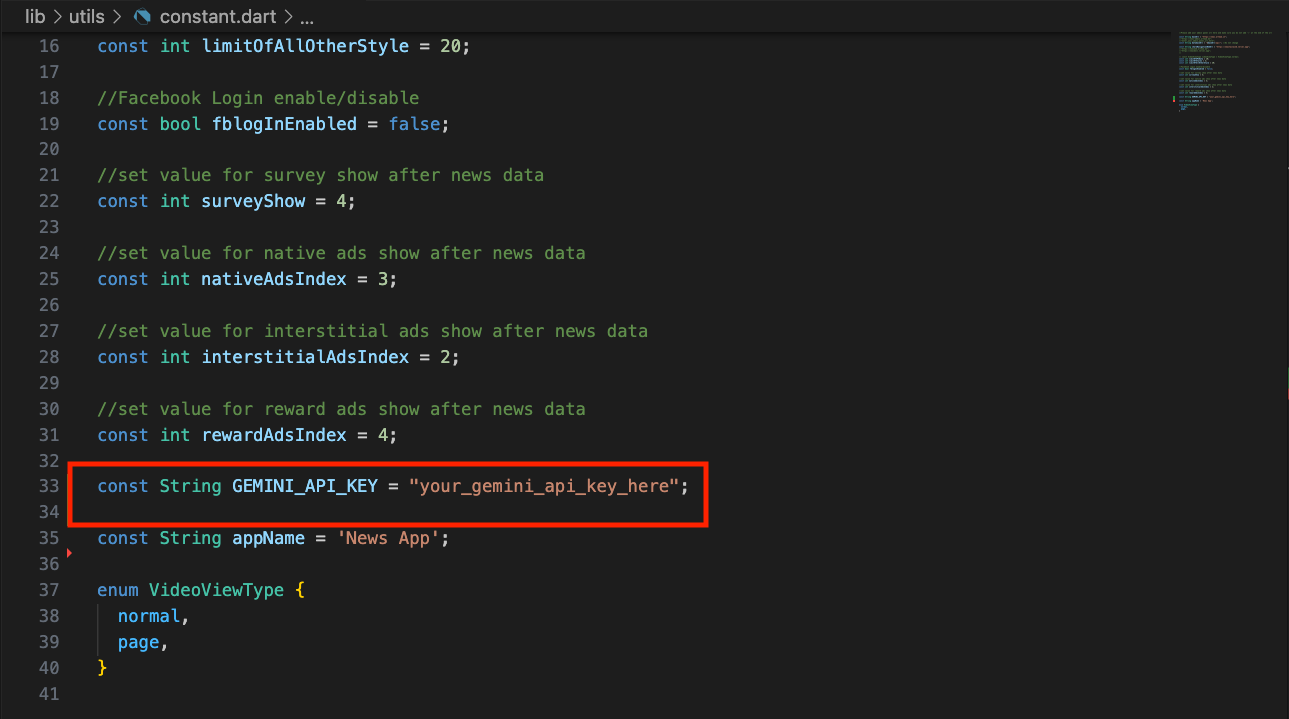This screenshot has height=719, width=1289.
Task: Click the 'rewardAdsIndex' identifier
Action: tap(274, 435)
